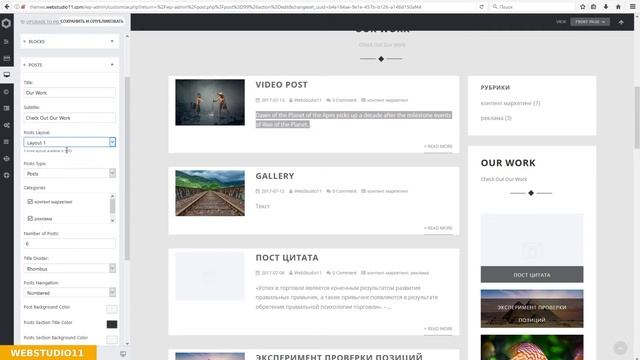The height and width of the screenshot is (360, 640).
Task: Check the реклама category checkbox
Action: tap(30, 218)
